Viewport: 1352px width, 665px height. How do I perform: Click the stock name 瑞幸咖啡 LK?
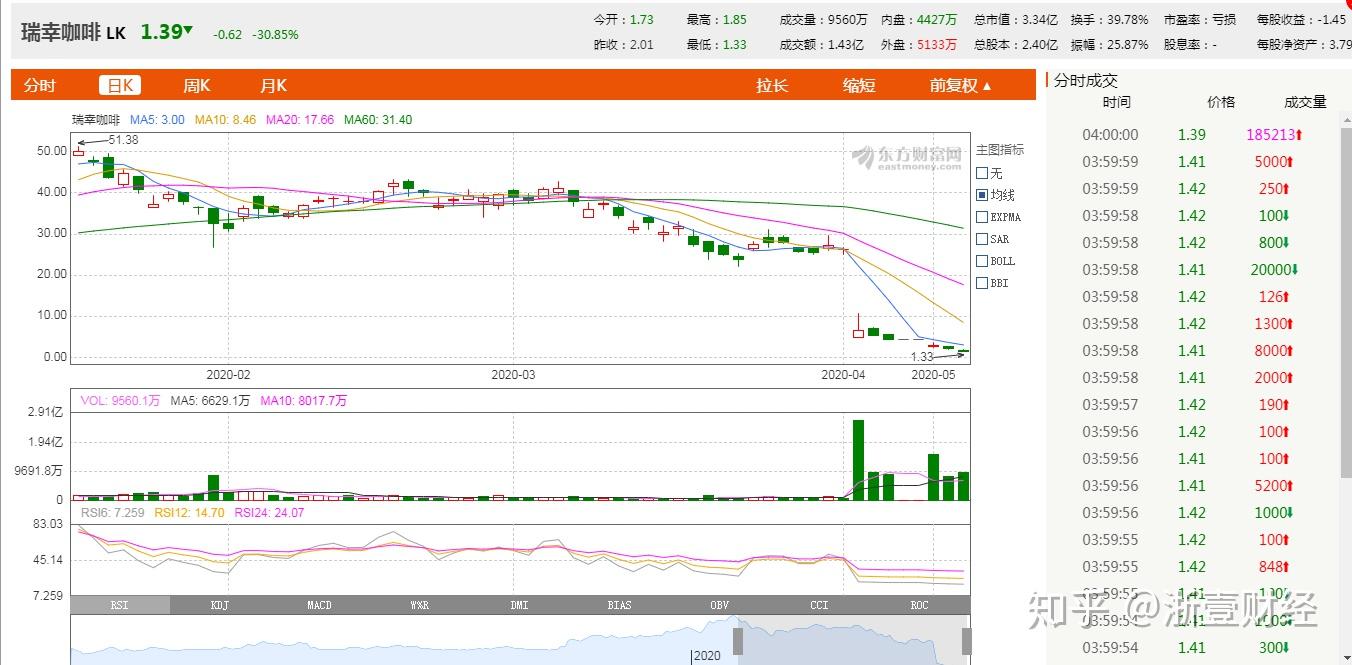(74, 32)
